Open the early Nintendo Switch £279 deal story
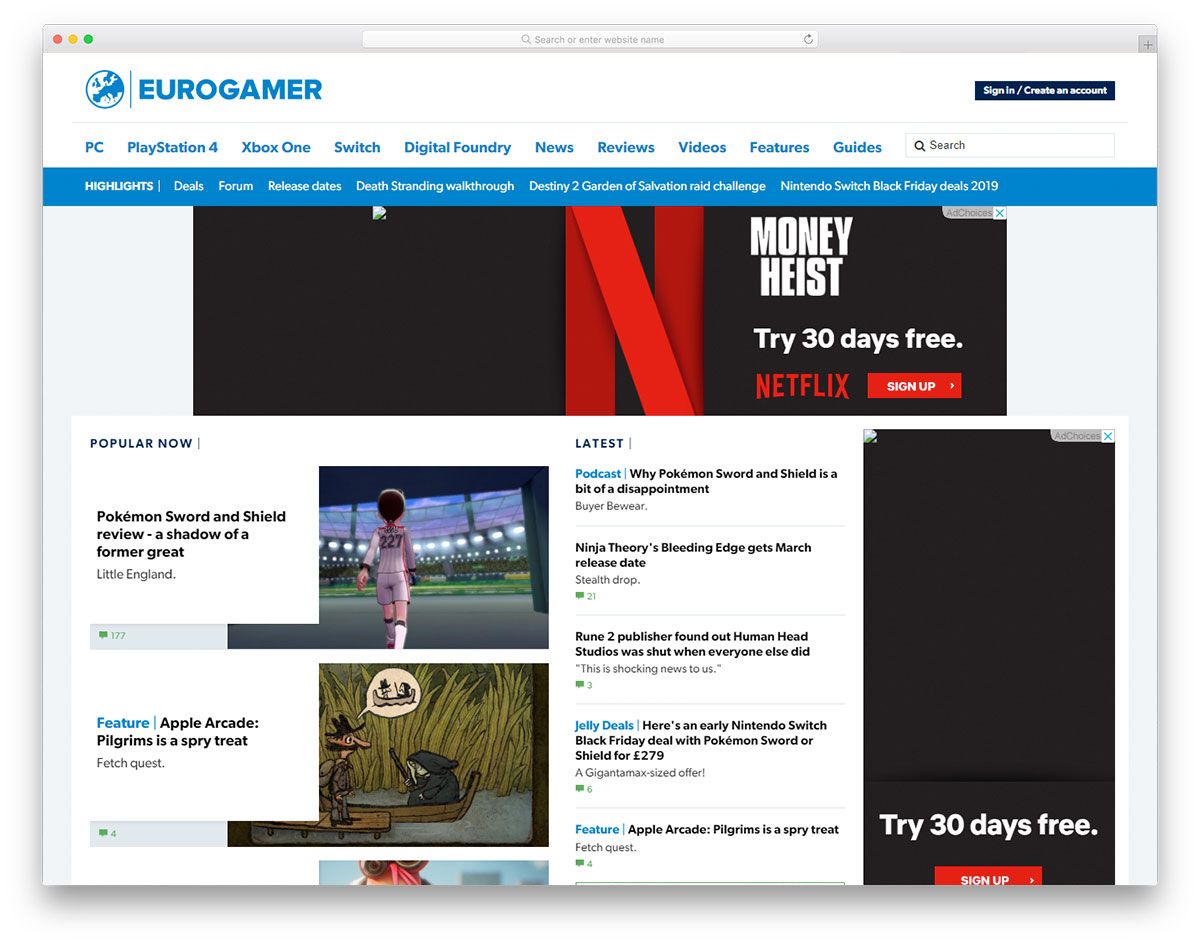This screenshot has height=946, width=1200. pyautogui.click(x=701, y=740)
